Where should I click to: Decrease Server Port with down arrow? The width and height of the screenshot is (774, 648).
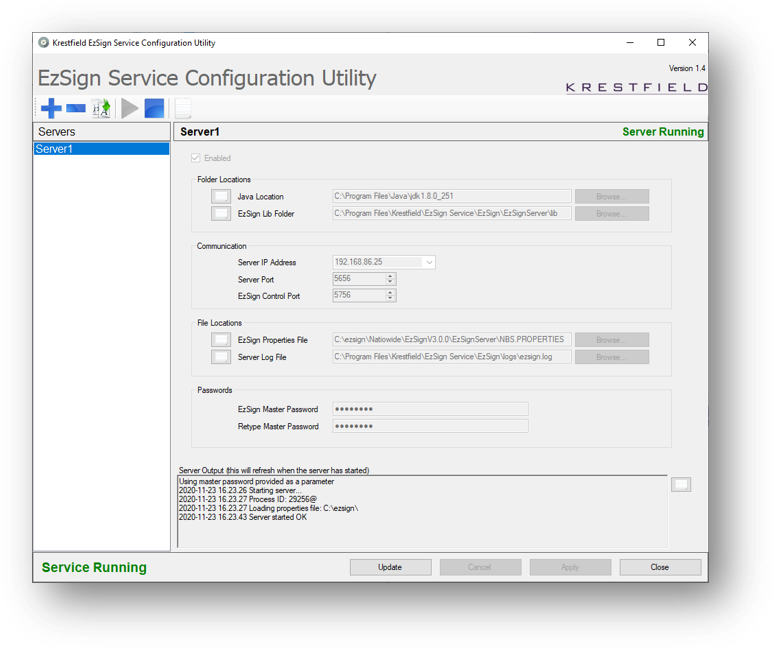pos(390,282)
